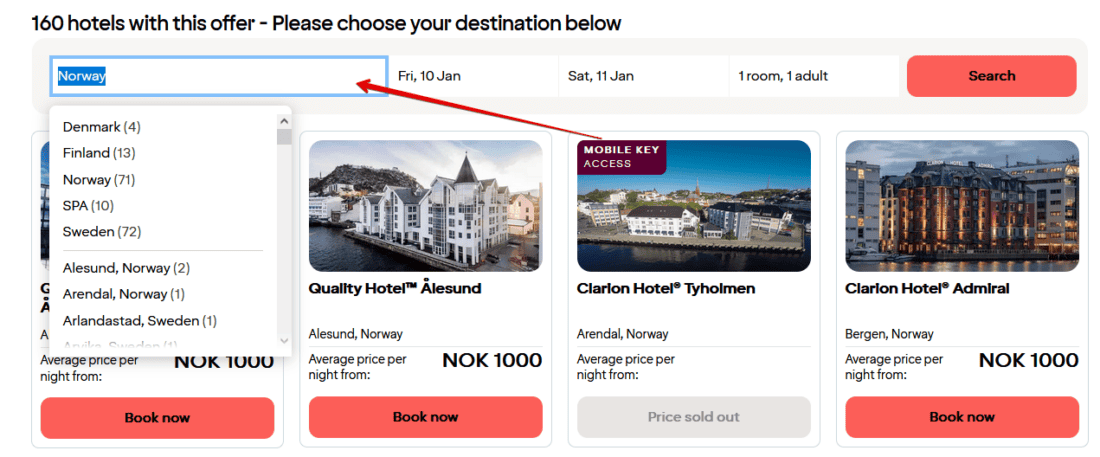1100x457 pixels.
Task: Open the Quality Hotel Ålesund photo
Action: pyautogui.click(x=425, y=206)
